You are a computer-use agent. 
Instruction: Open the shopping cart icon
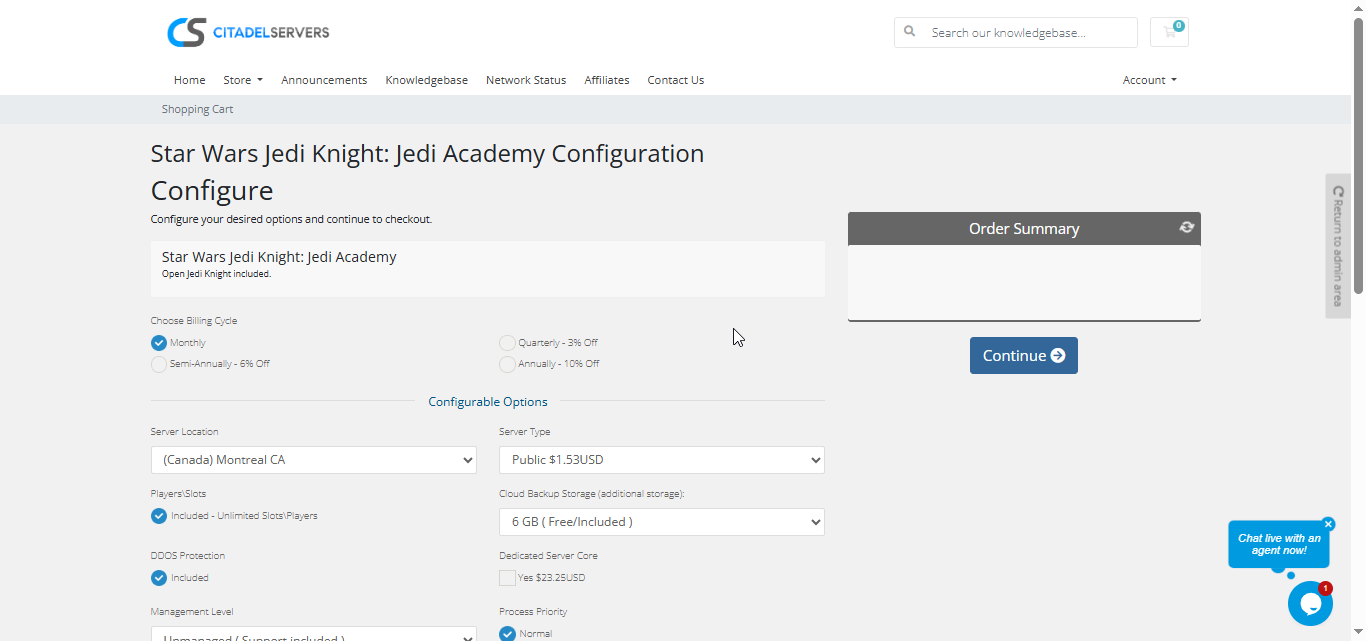pyautogui.click(x=1169, y=32)
